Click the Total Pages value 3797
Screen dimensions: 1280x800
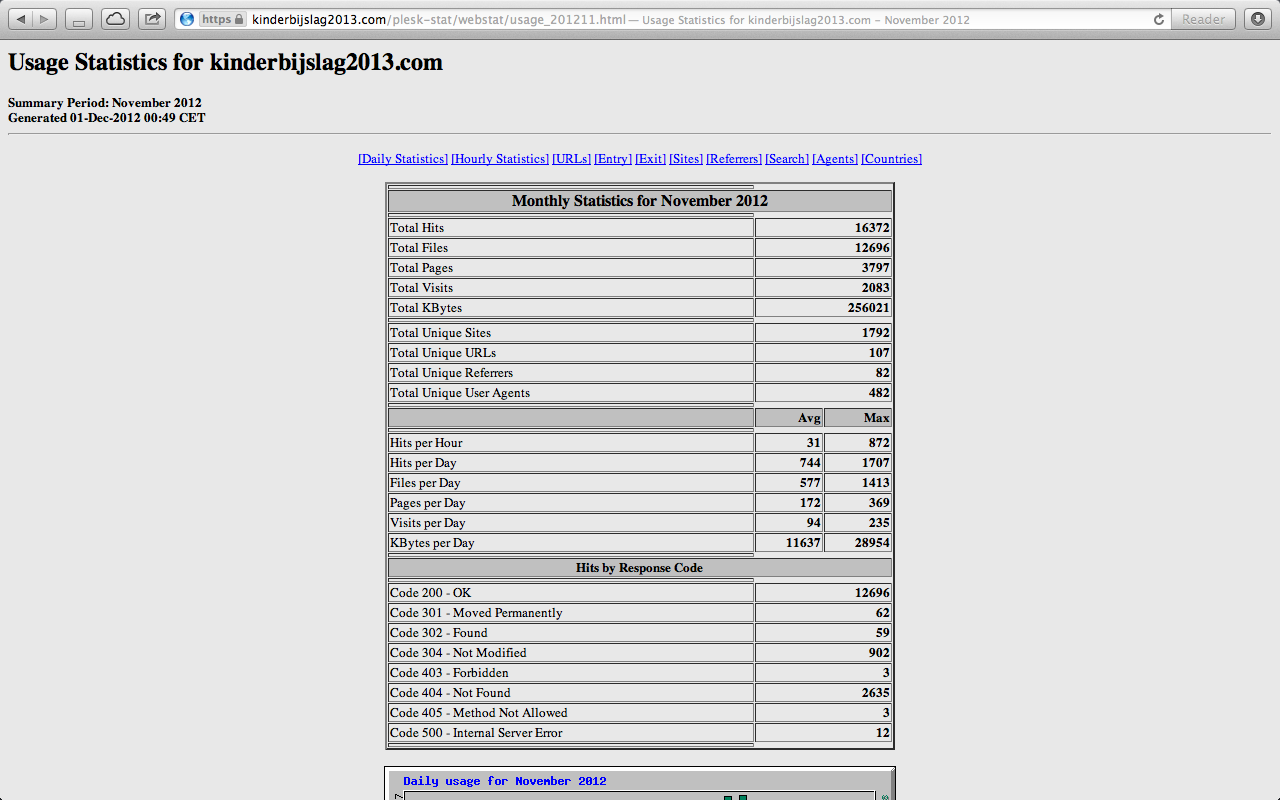(x=876, y=268)
